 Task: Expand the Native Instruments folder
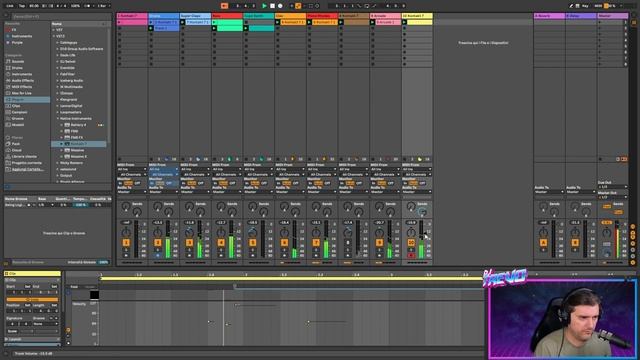(x=57, y=118)
